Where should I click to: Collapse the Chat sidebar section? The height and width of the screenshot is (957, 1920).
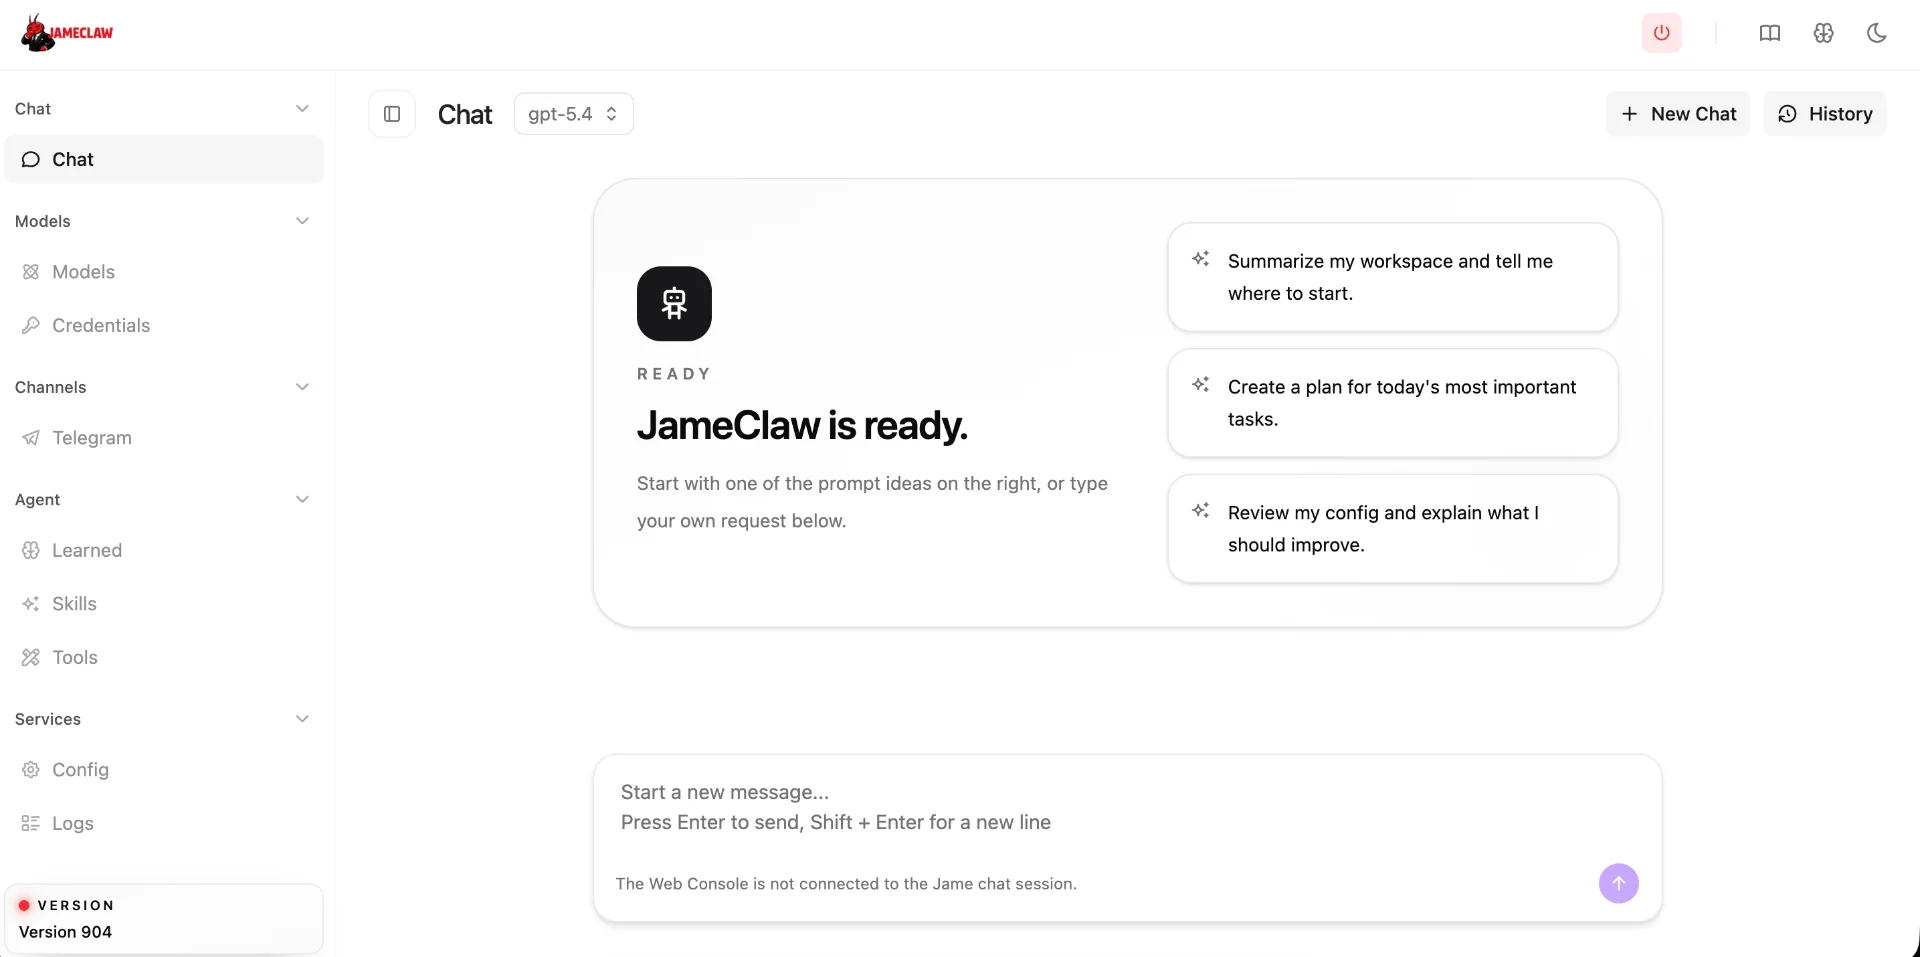point(302,108)
